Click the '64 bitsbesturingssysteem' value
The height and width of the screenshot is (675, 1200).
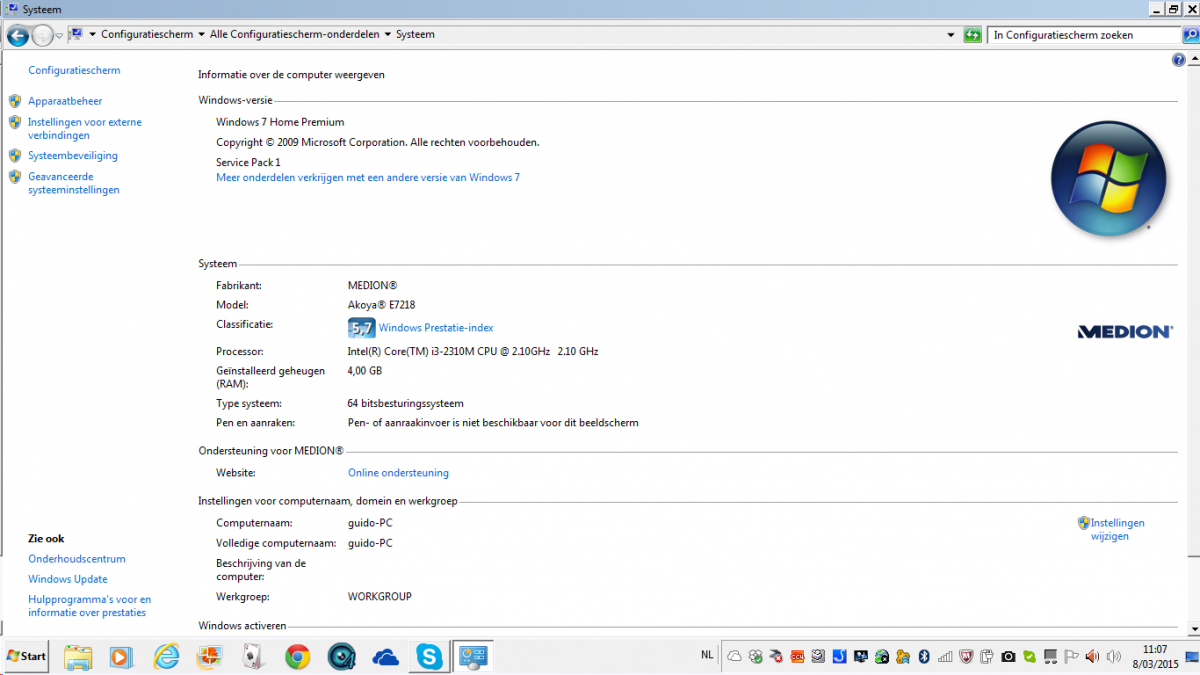[x=406, y=404]
